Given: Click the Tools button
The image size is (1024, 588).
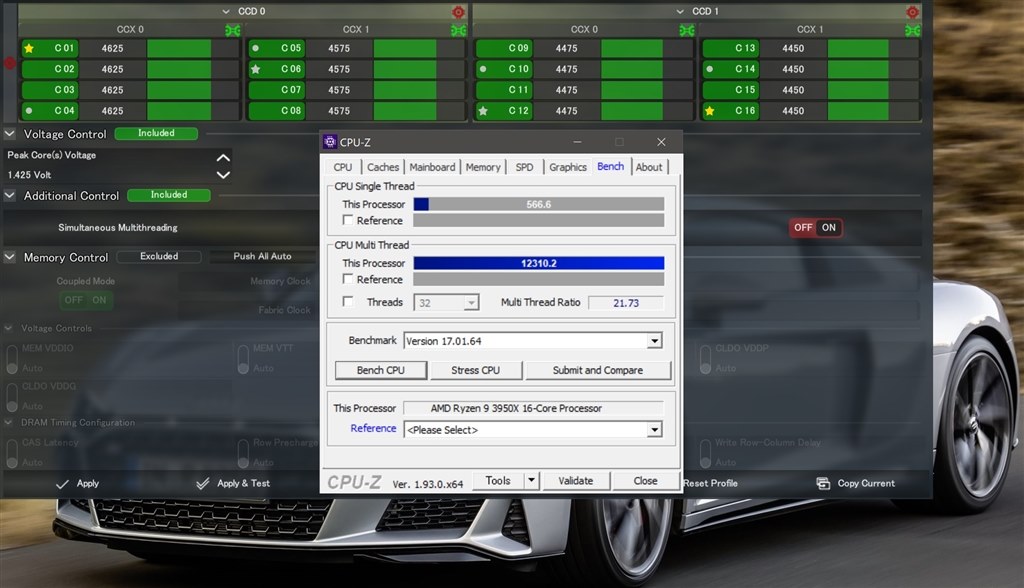Looking at the screenshot, I should click(x=498, y=481).
